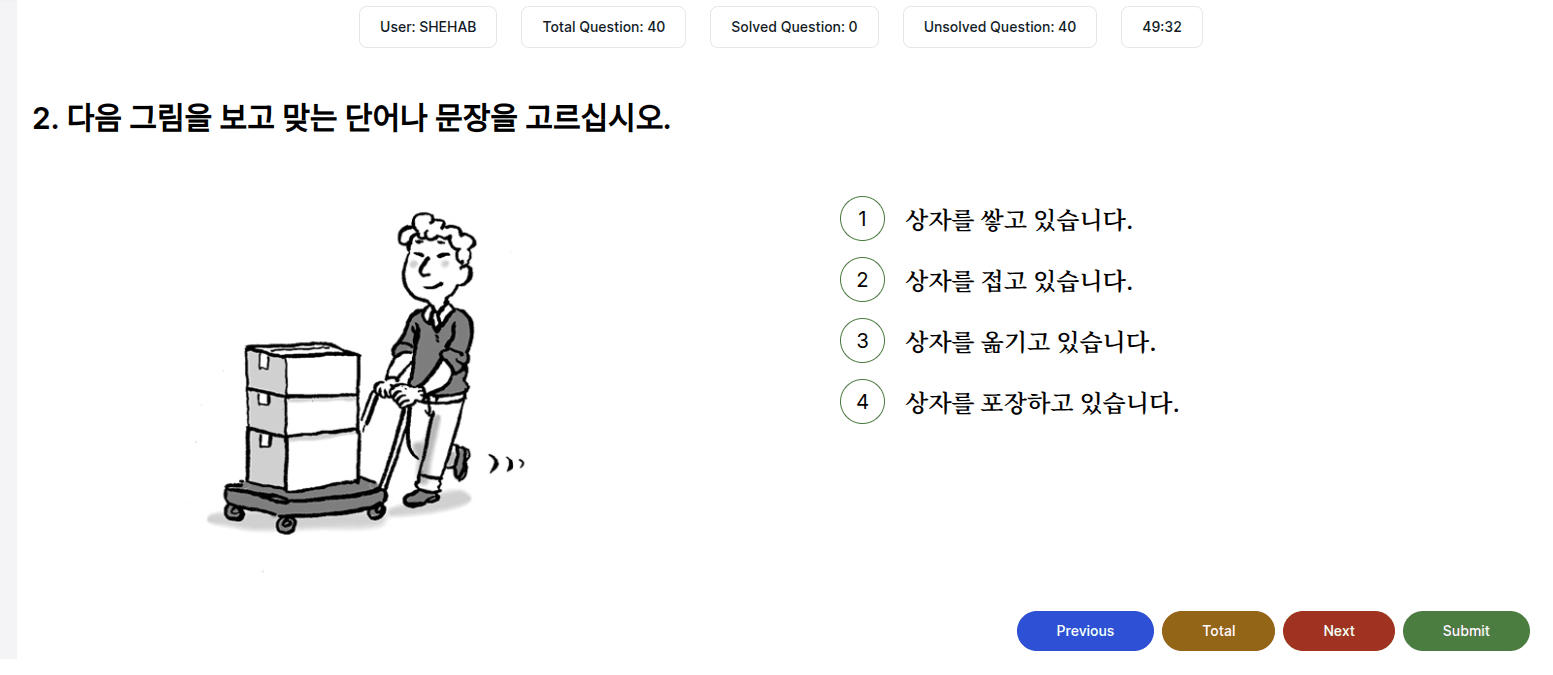Advance with the red Next button
Image resolution: width=1553 pixels, height=675 pixels.
[1338, 631]
